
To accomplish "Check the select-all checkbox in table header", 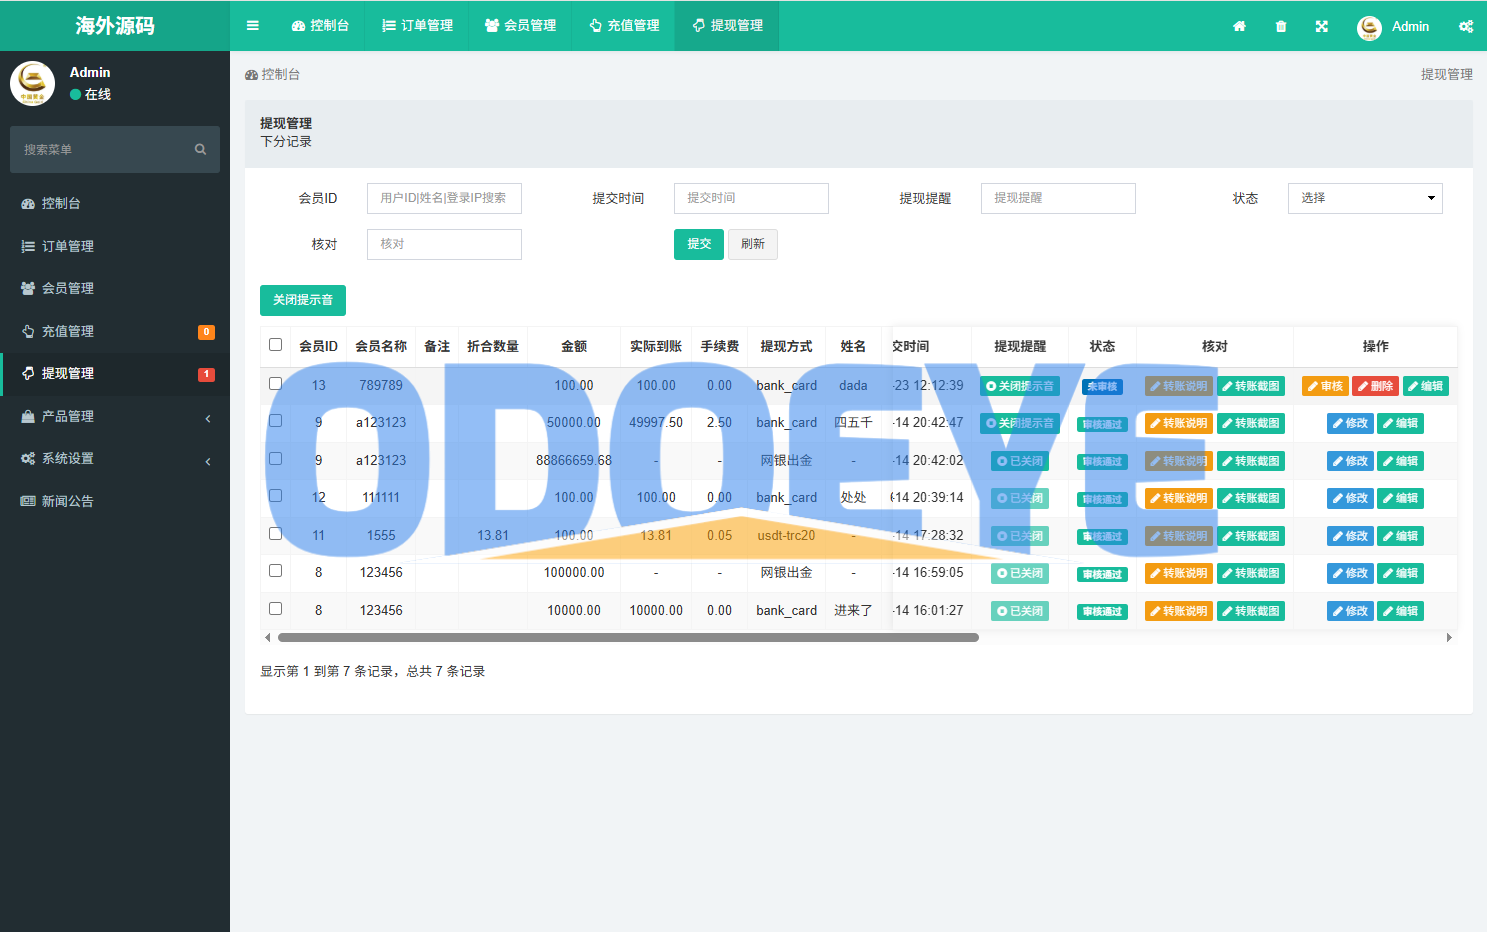I will (x=276, y=345).
